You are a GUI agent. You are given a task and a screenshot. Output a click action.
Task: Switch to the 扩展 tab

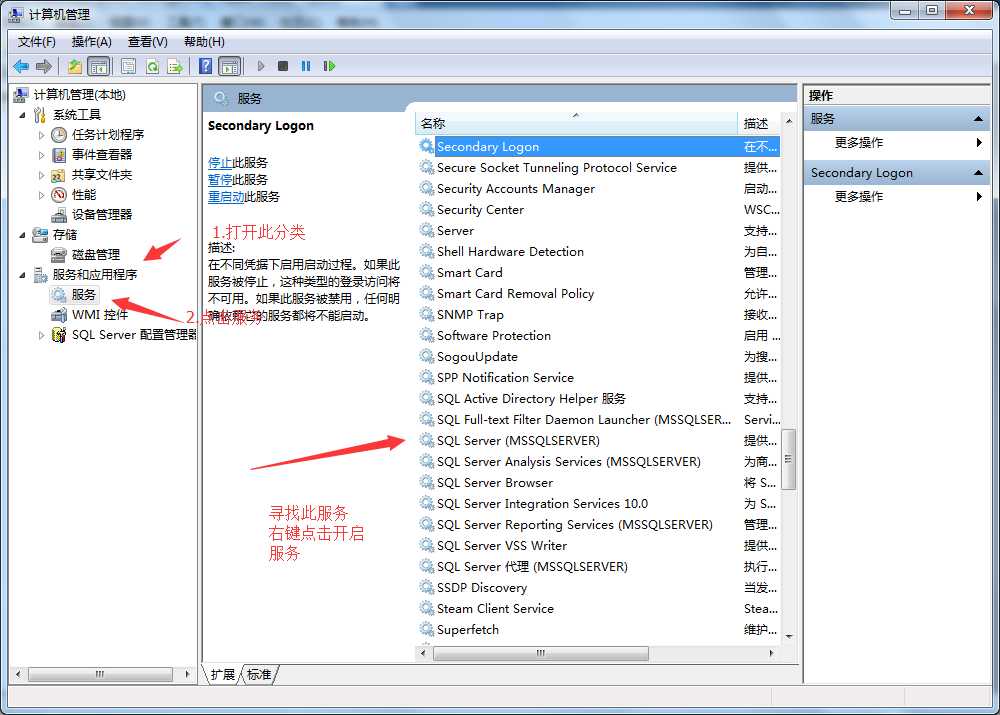(223, 674)
